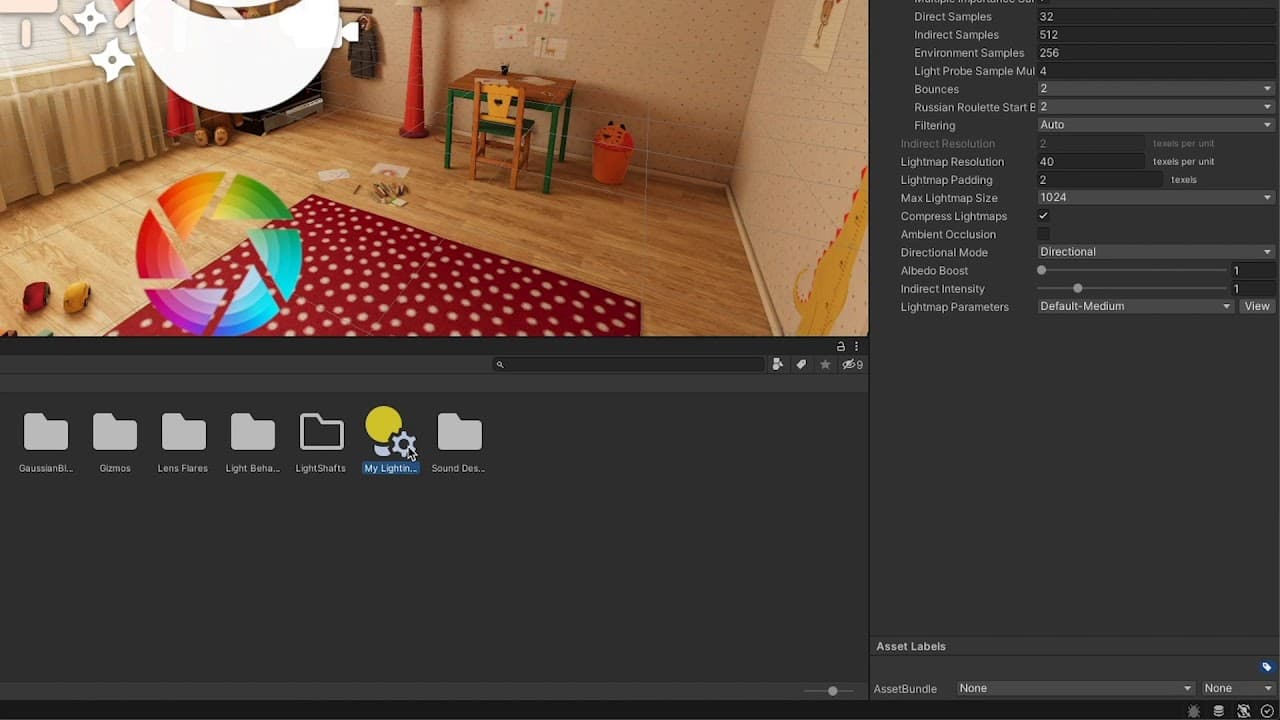
Task: Open the Max Lightmap Size dropdown
Action: point(1156,198)
